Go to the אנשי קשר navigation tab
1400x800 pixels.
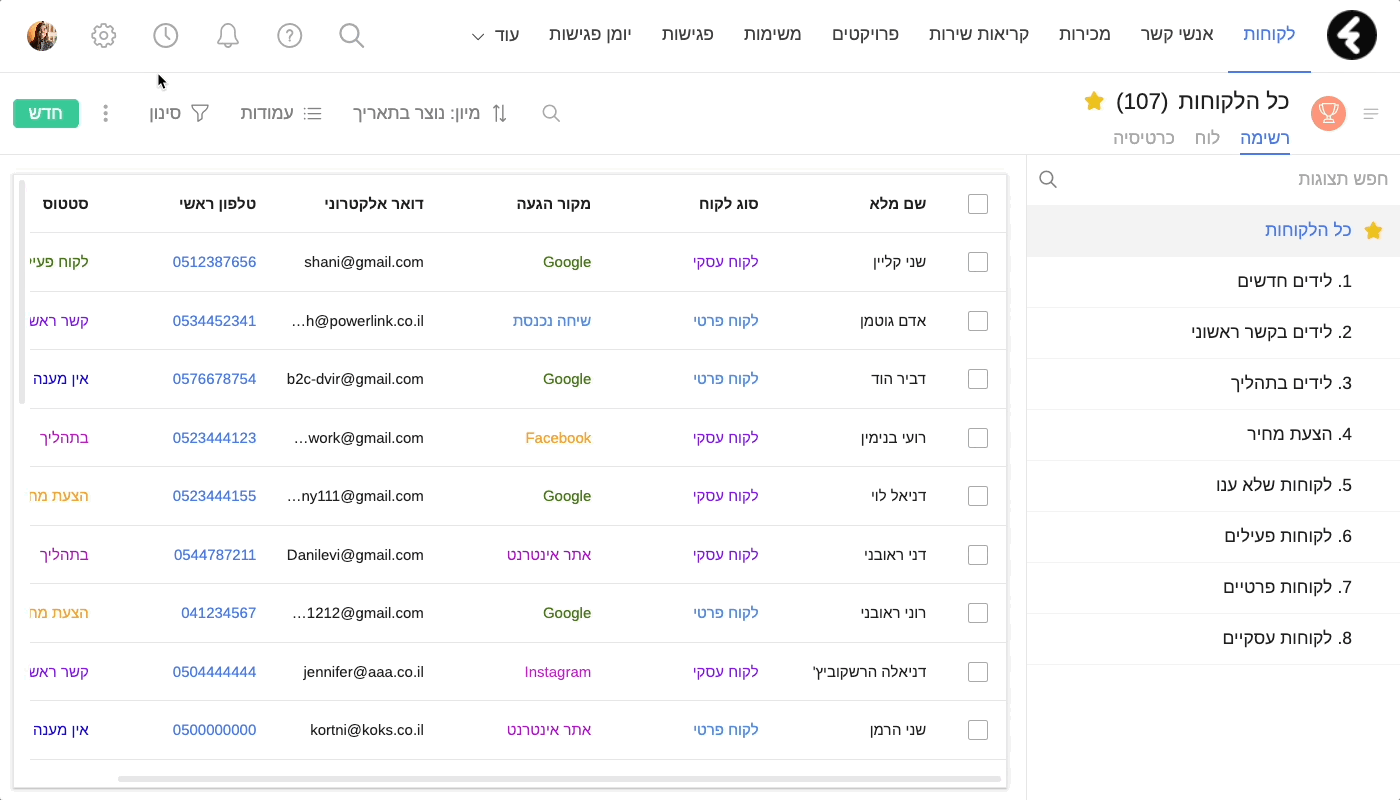click(1177, 34)
